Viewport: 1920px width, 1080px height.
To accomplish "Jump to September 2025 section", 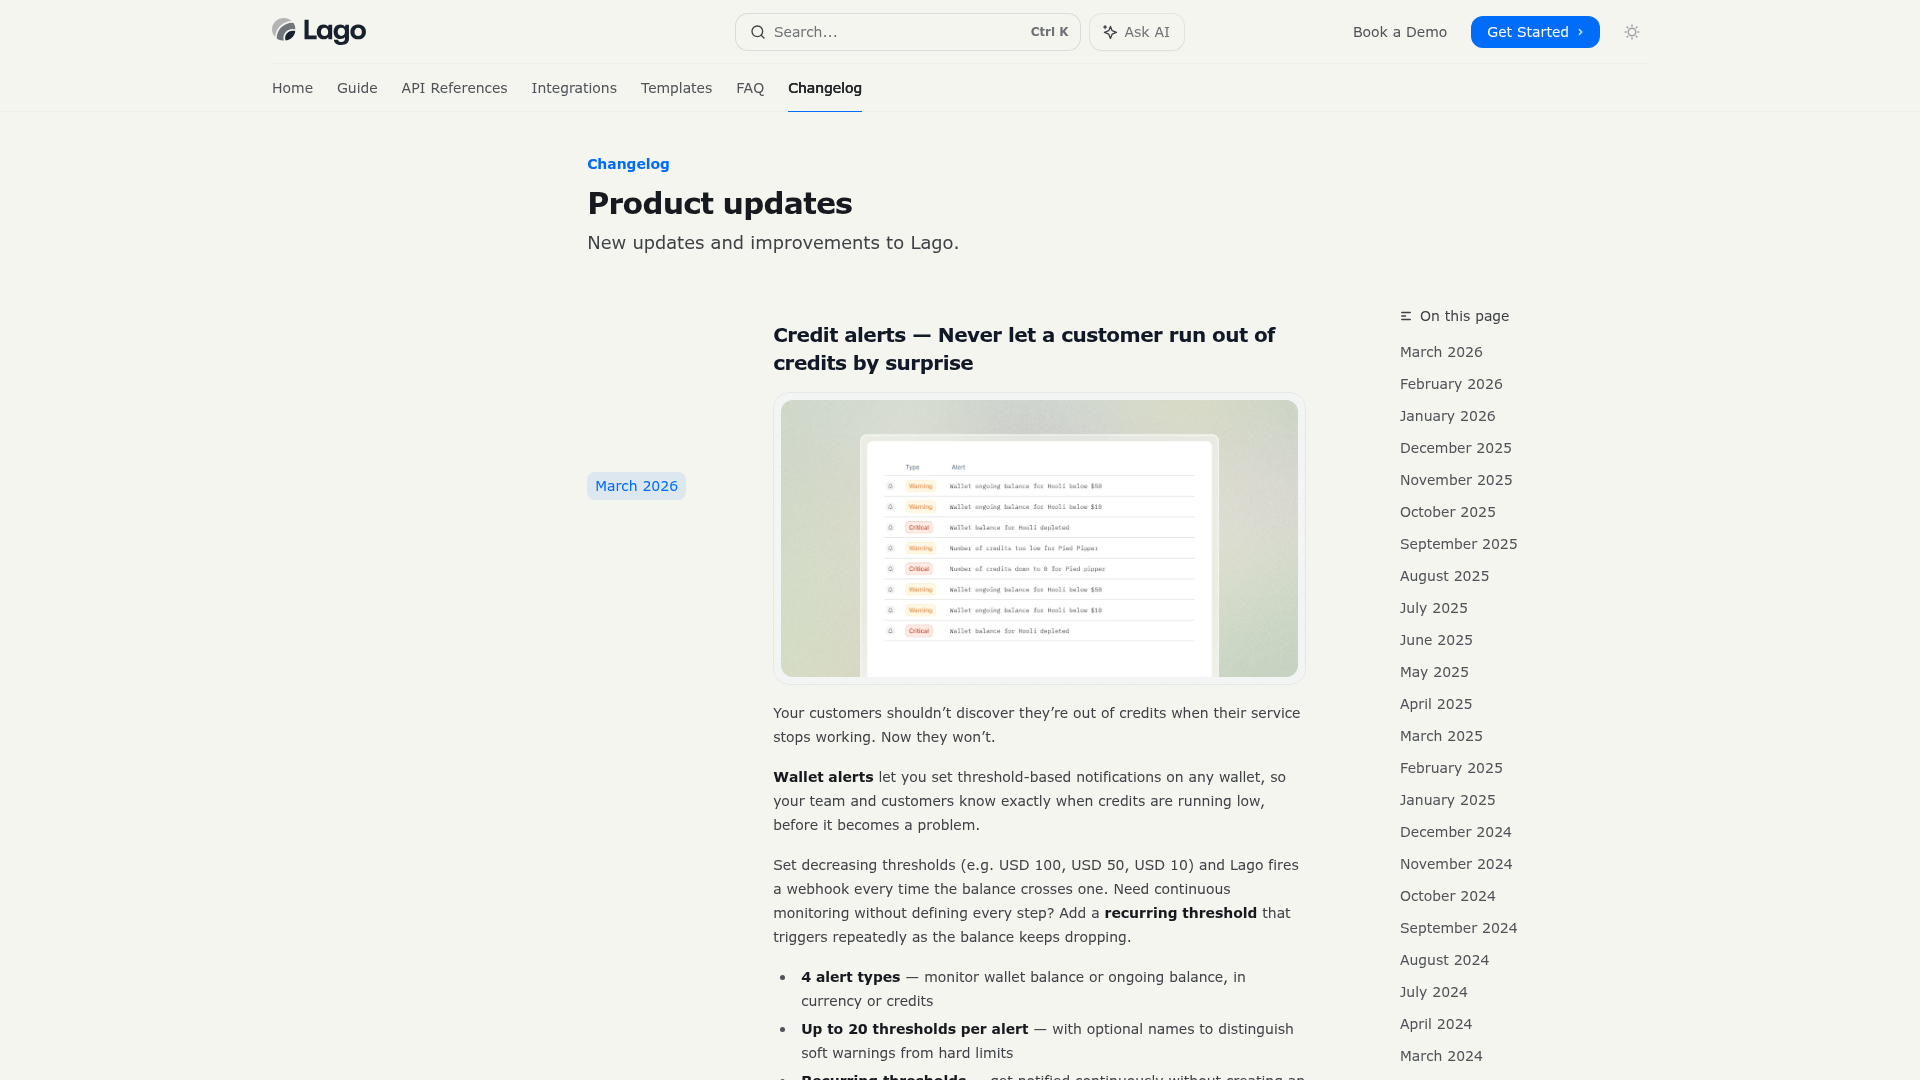I will coord(1459,544).
